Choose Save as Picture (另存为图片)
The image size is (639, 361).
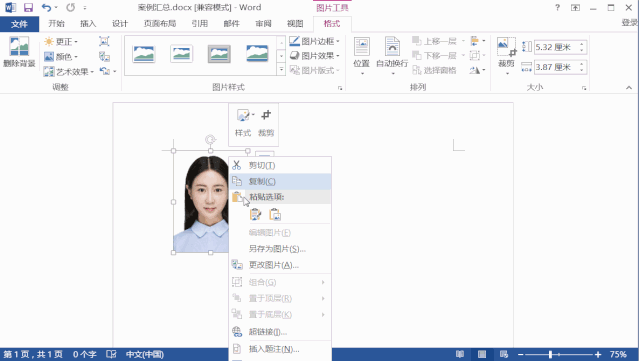pyautogui.click(x=280, y=249)
